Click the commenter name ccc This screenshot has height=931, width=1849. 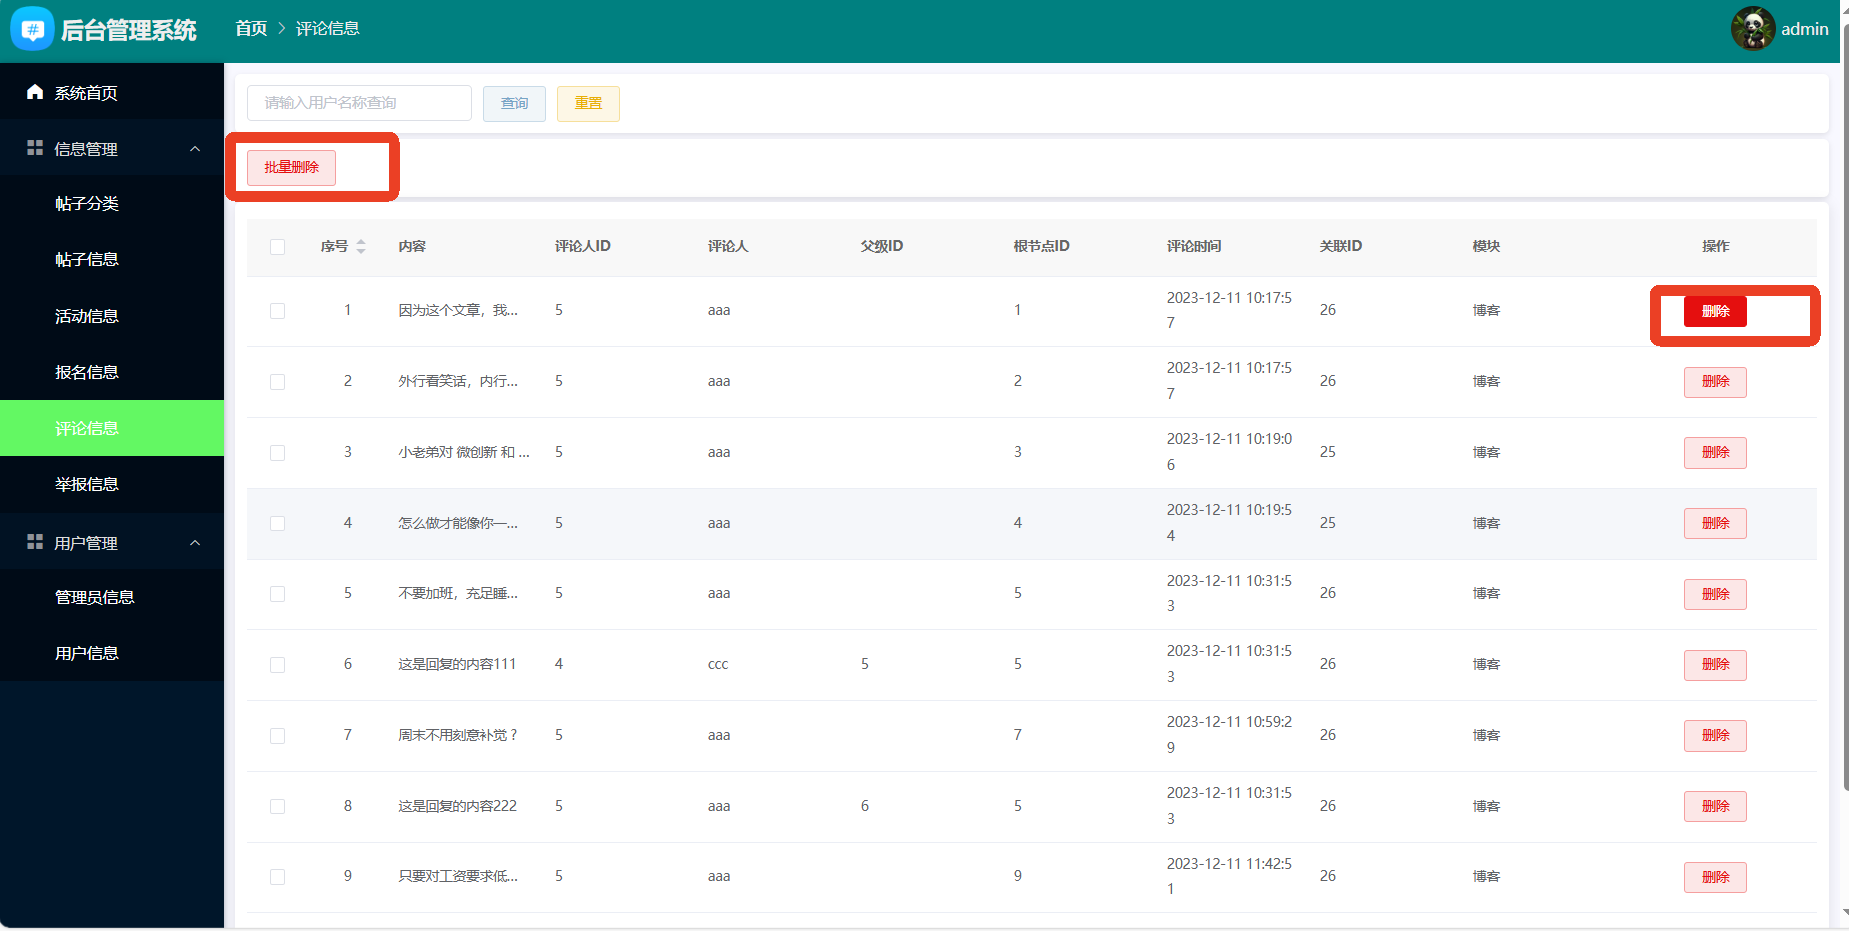tap(718, 664)
